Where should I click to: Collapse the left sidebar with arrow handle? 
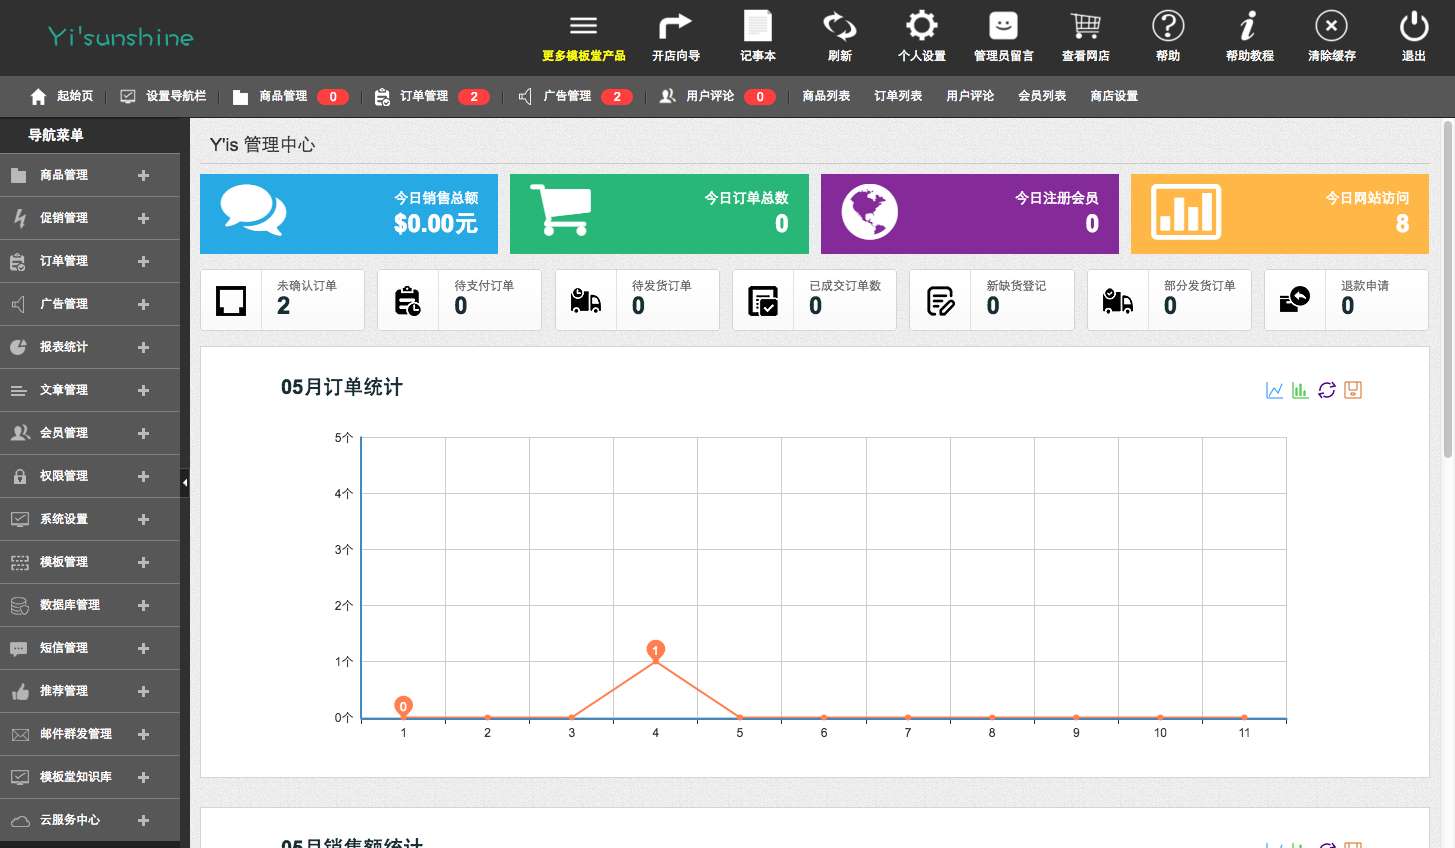(x=185, y=483)
